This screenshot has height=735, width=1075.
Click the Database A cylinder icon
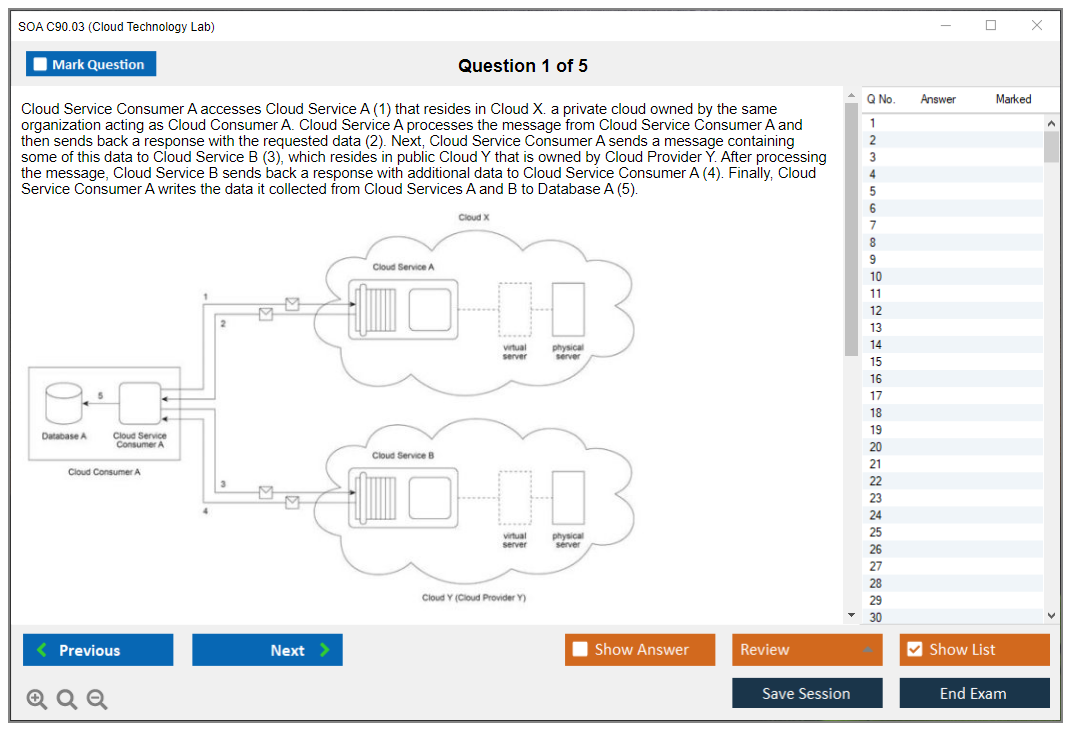coord(64,404)
